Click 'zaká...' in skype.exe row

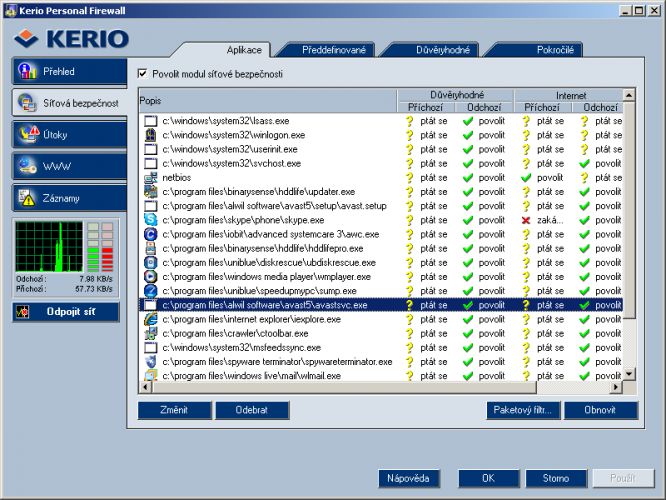pos(550,220)
